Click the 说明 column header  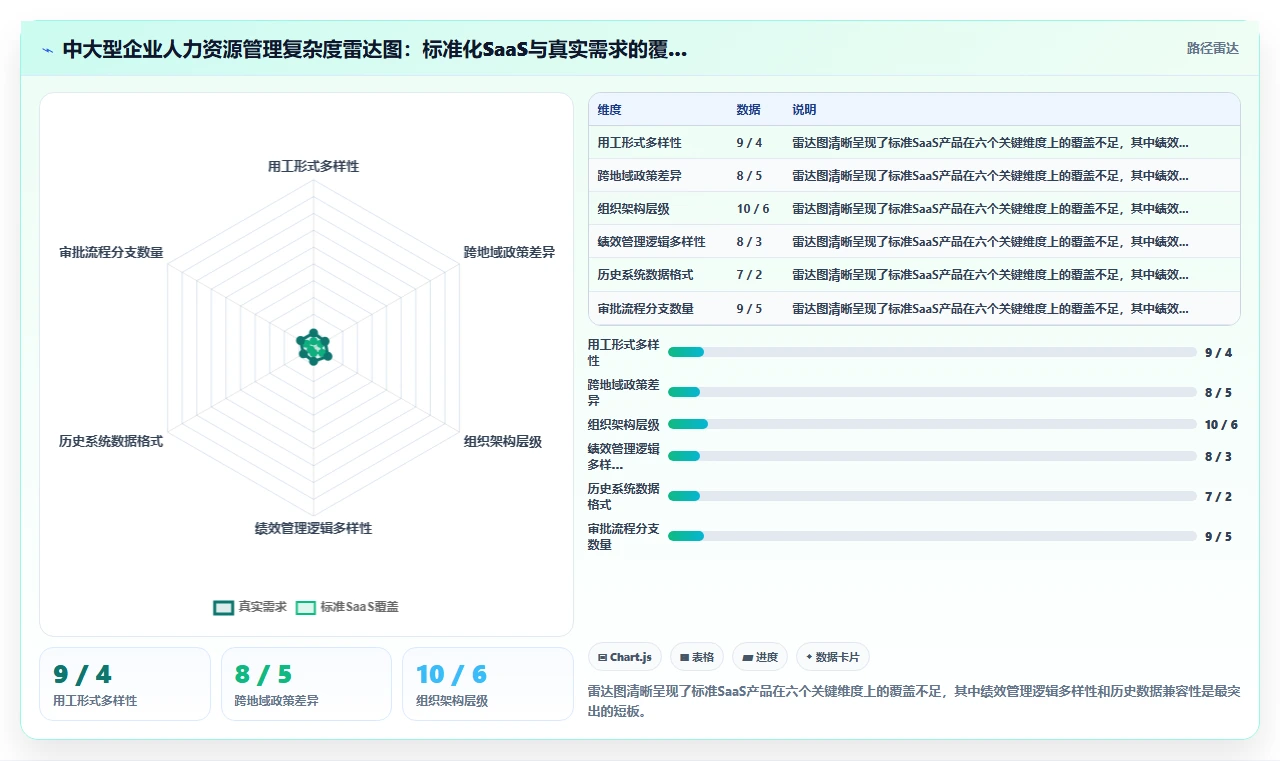pyautogui.click(x=804, y=110)
